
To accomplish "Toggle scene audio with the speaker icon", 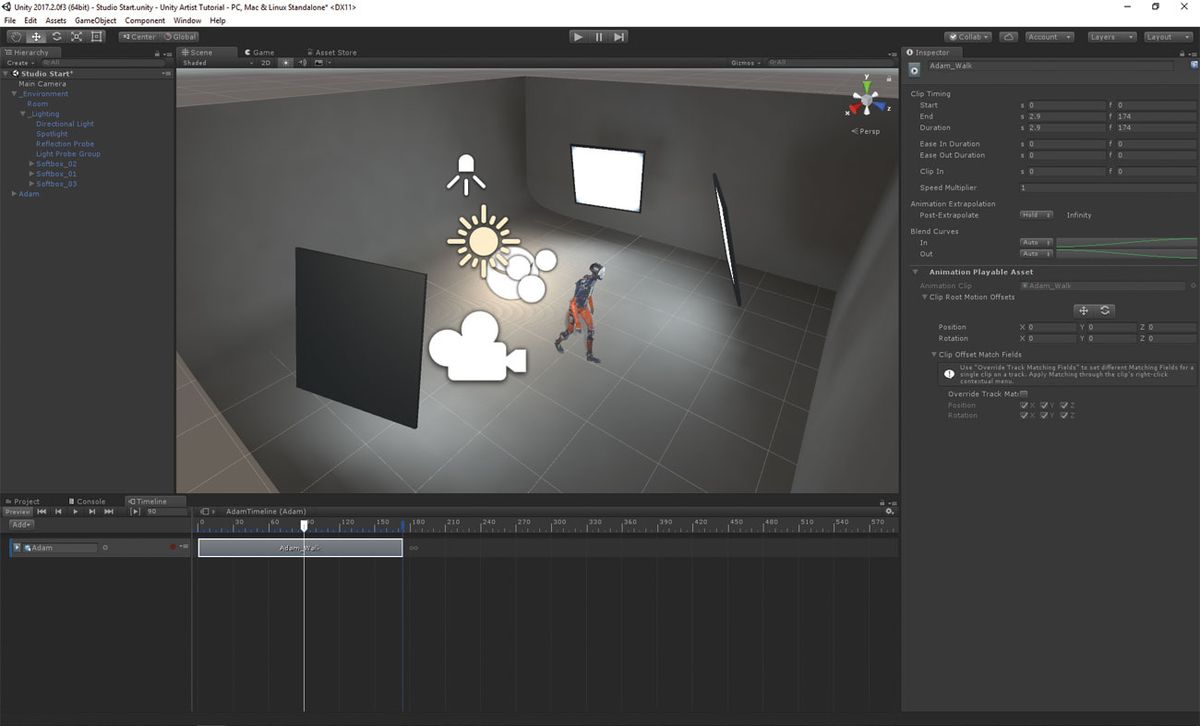I will point(303,62).
